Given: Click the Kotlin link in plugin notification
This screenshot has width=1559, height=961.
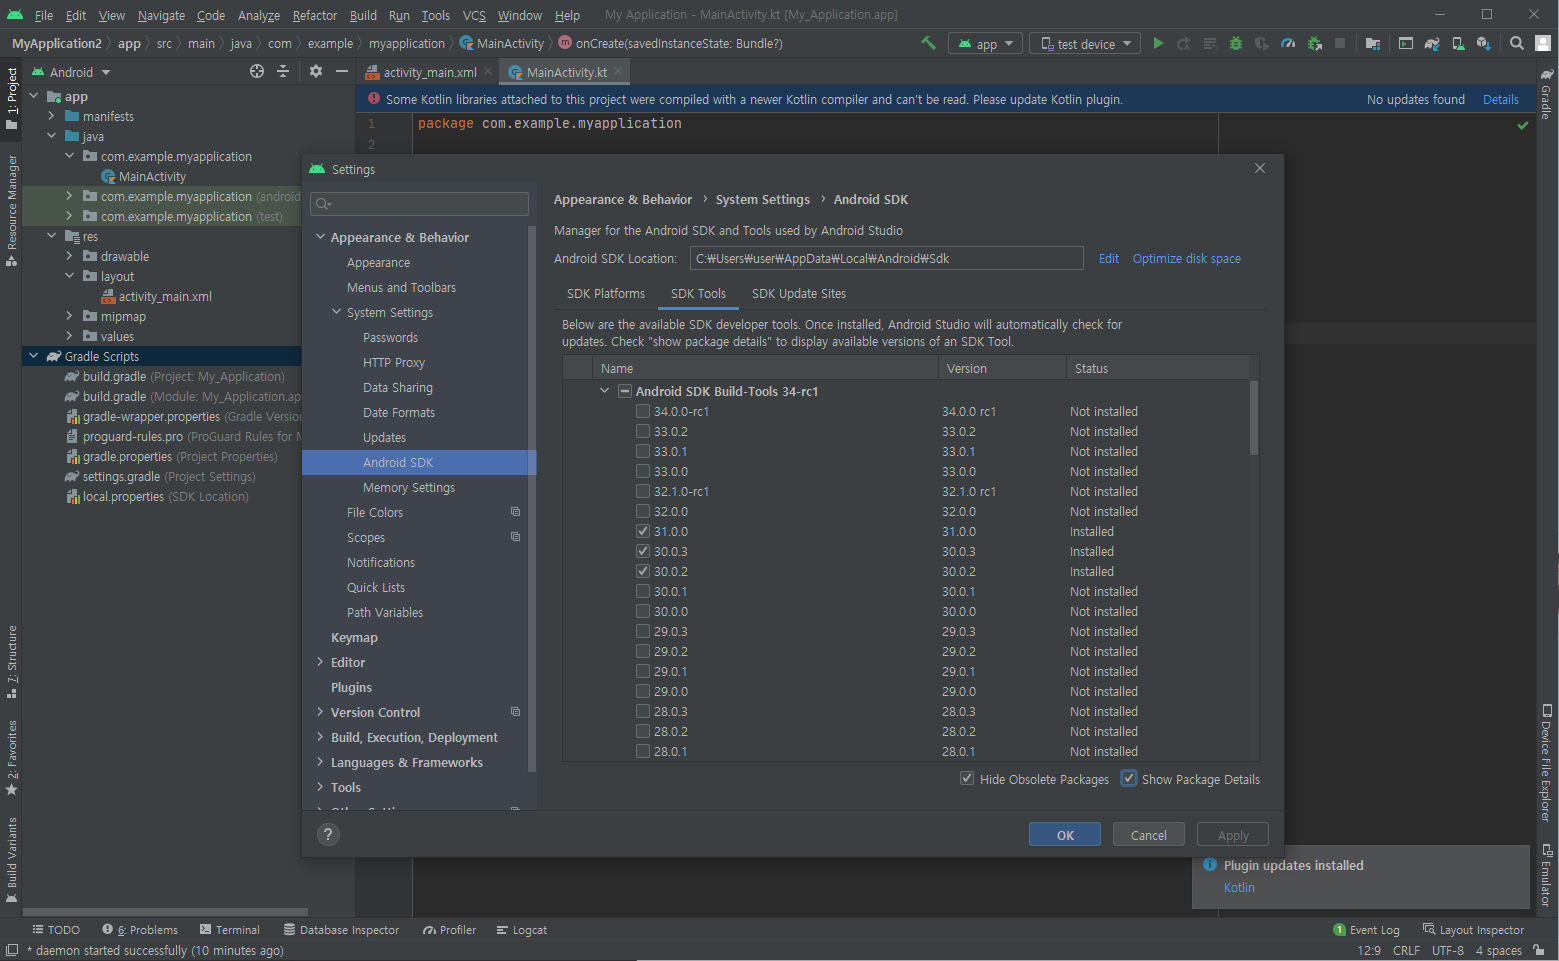Looking at the screenshot, I should (x=1239, y=887).
